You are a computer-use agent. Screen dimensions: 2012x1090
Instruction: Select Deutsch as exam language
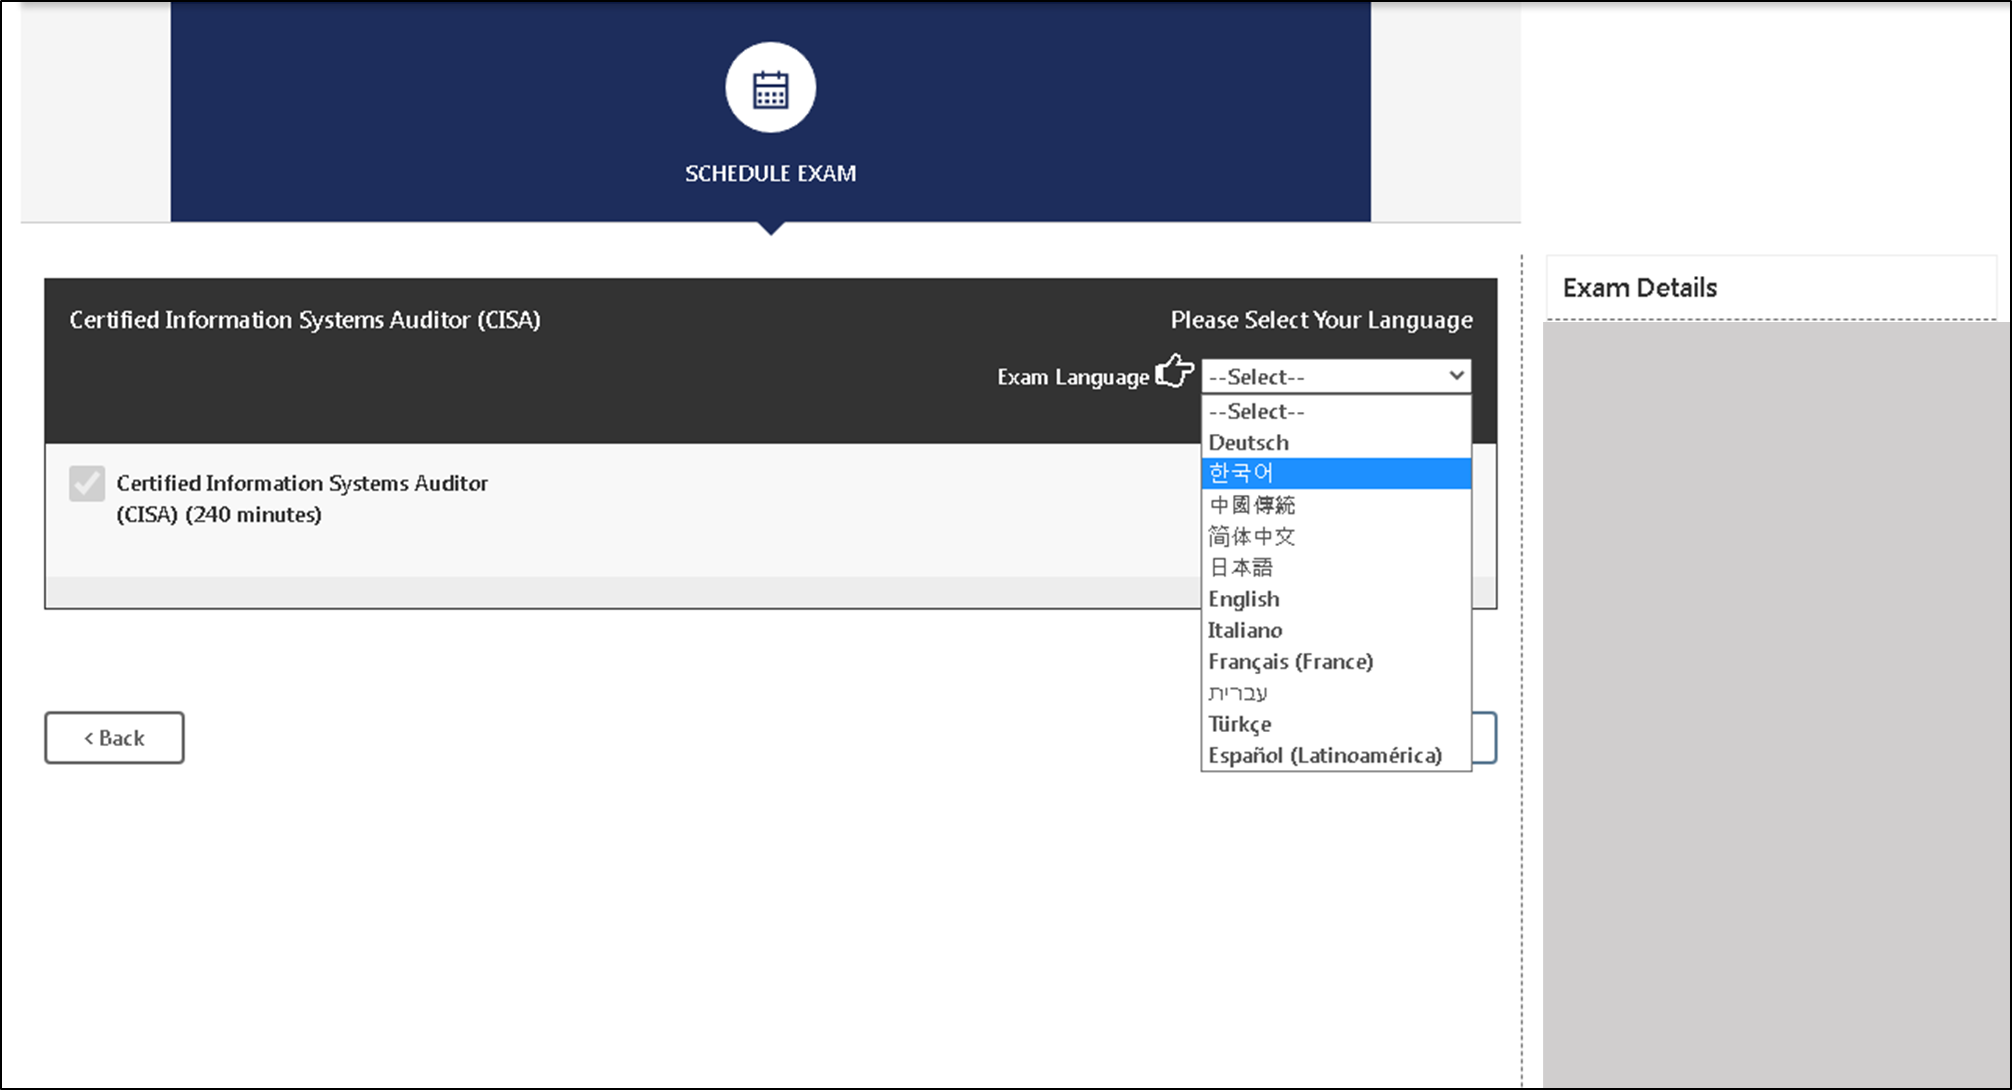click(1336, 442)
